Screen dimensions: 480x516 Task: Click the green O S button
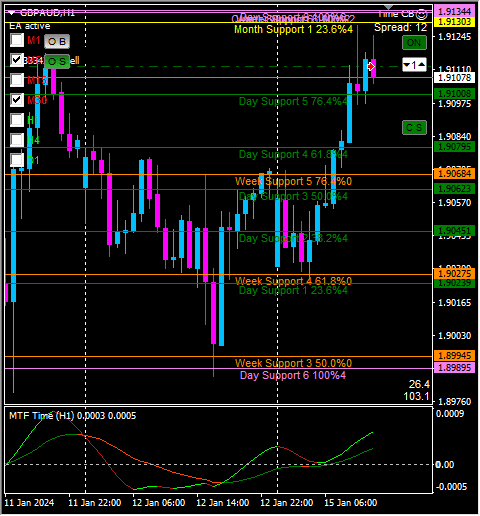coord(57,62)
